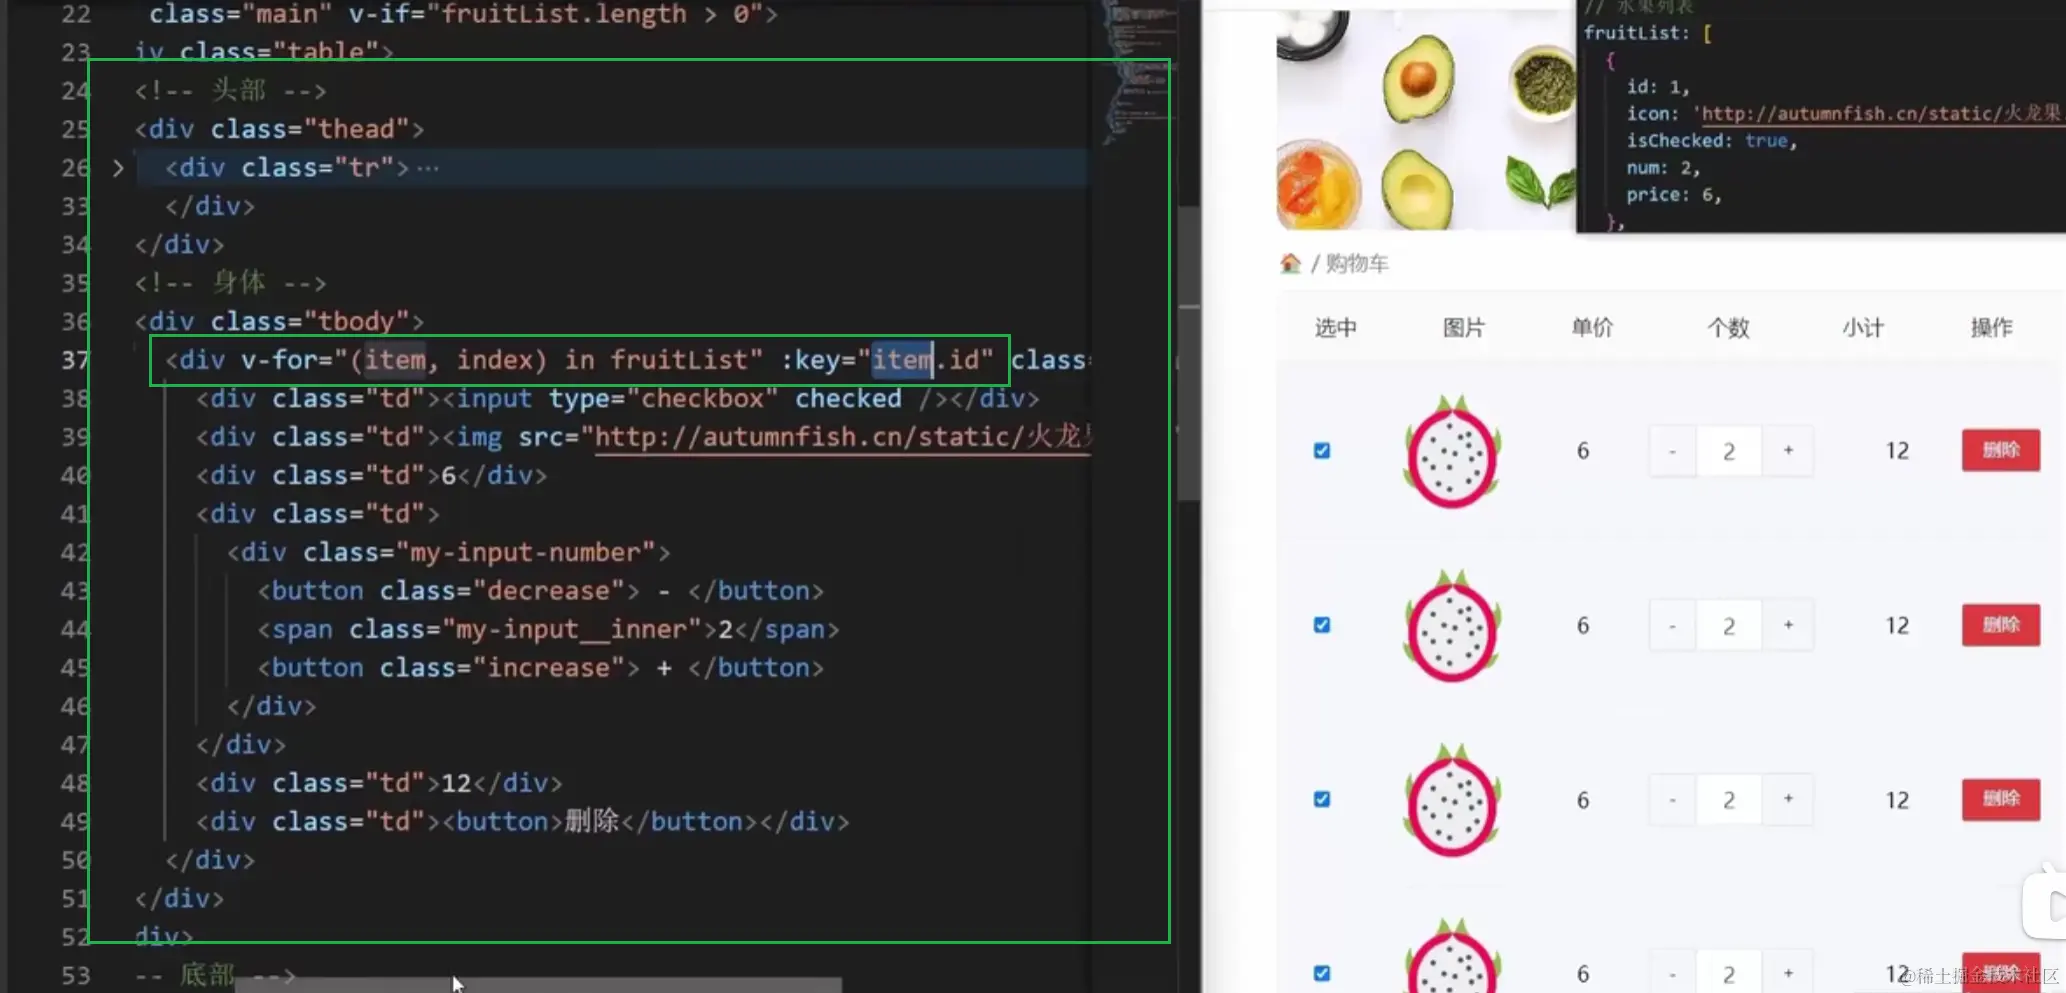Open the icon URL in the fruitList snippet

(x=1881, y=113)
